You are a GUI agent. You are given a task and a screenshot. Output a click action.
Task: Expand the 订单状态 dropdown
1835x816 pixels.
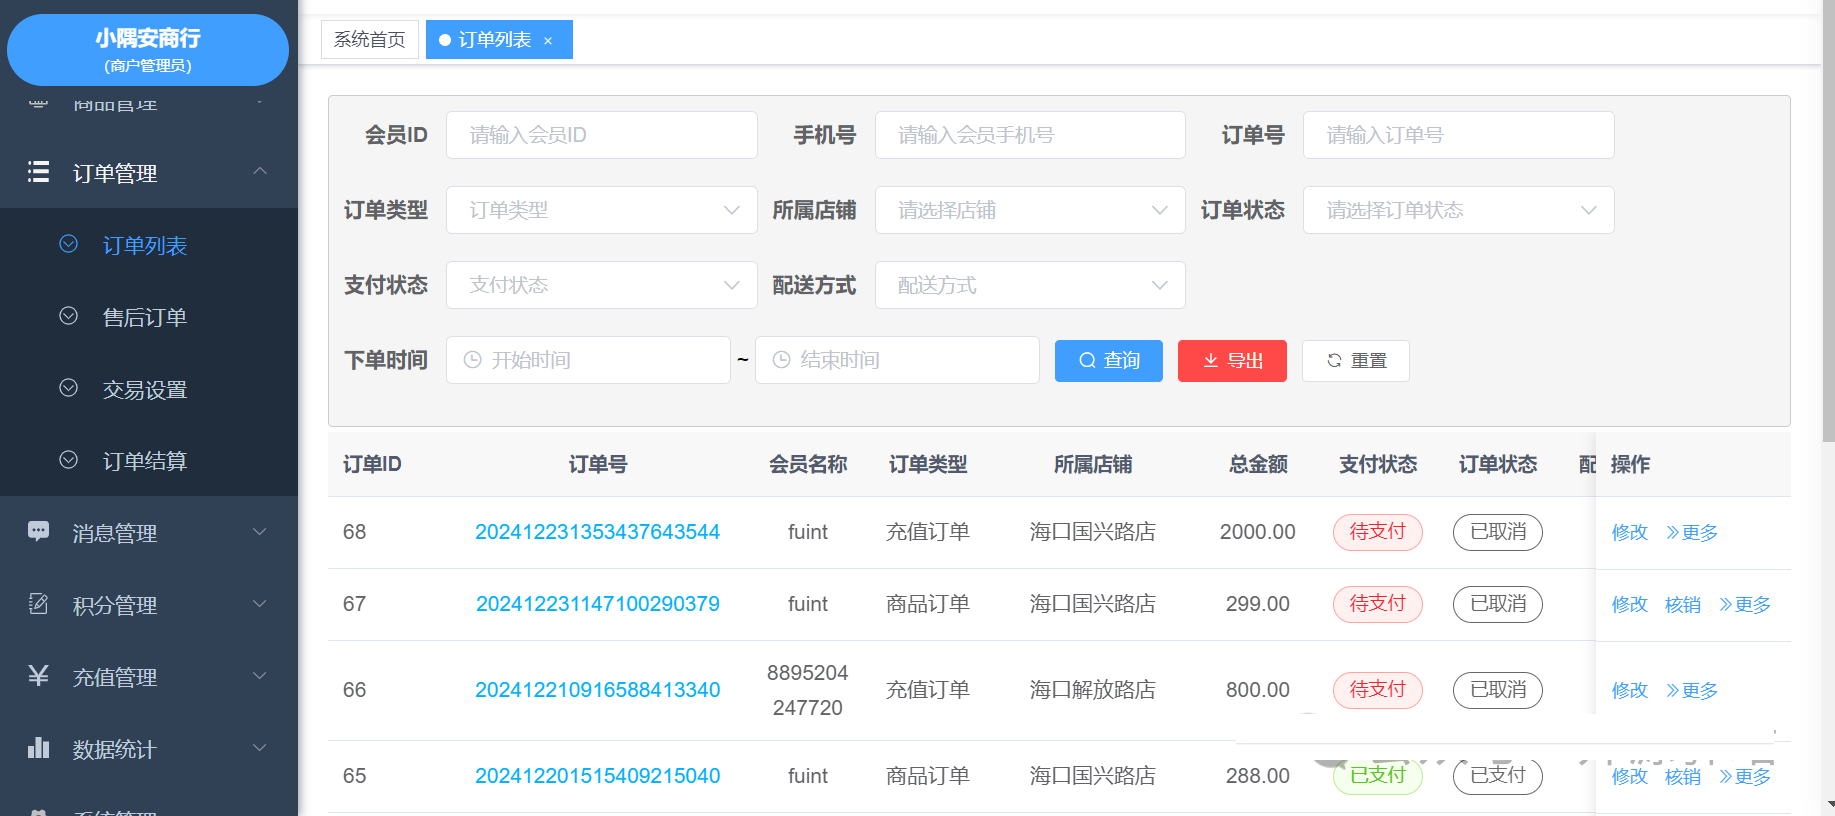coord(1457,210)
